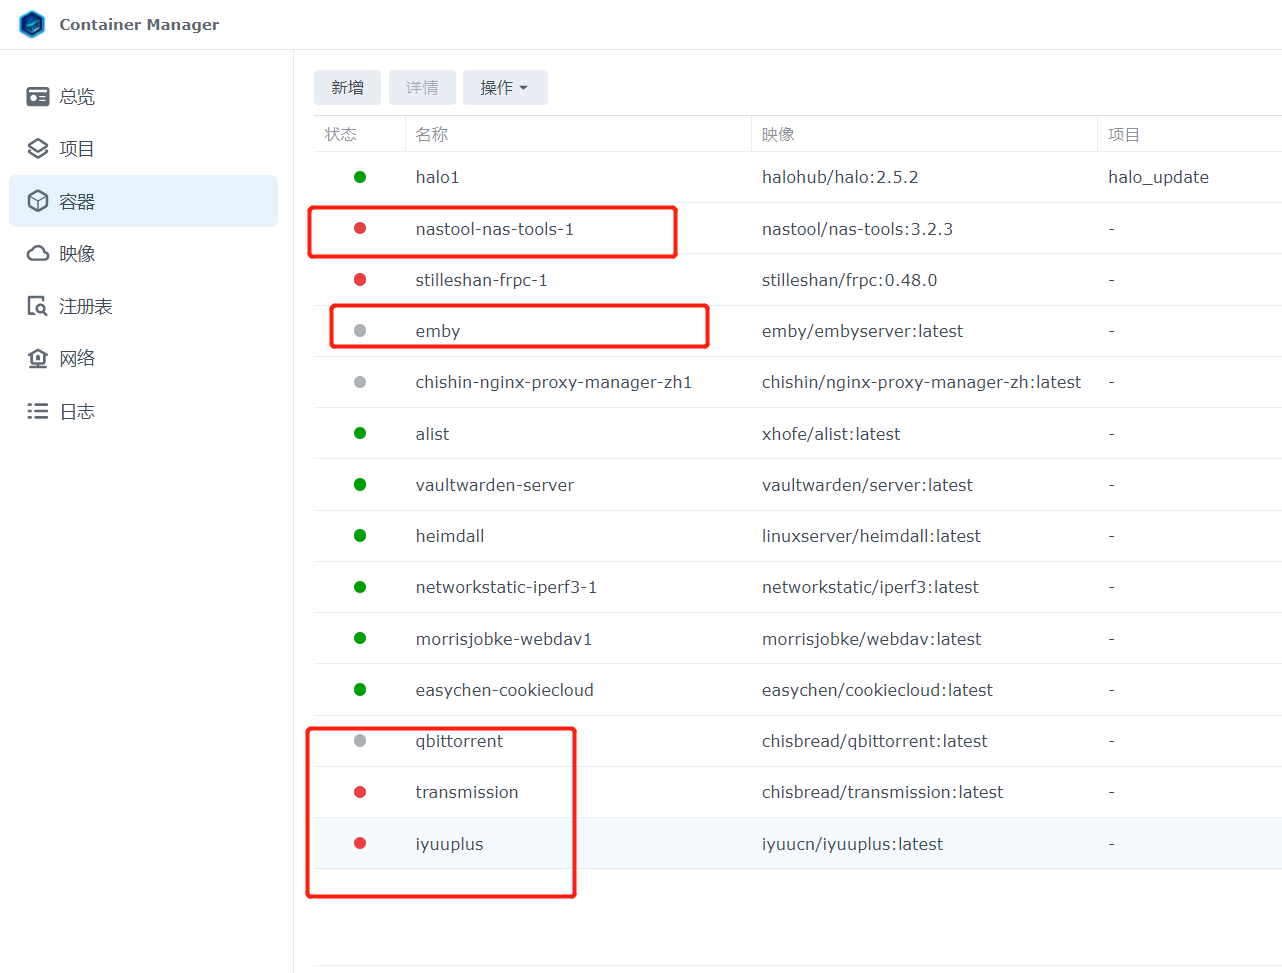Screen dimensions: 1282x973
Task: Click the green status dot of halo1
Action: (360, 177)
